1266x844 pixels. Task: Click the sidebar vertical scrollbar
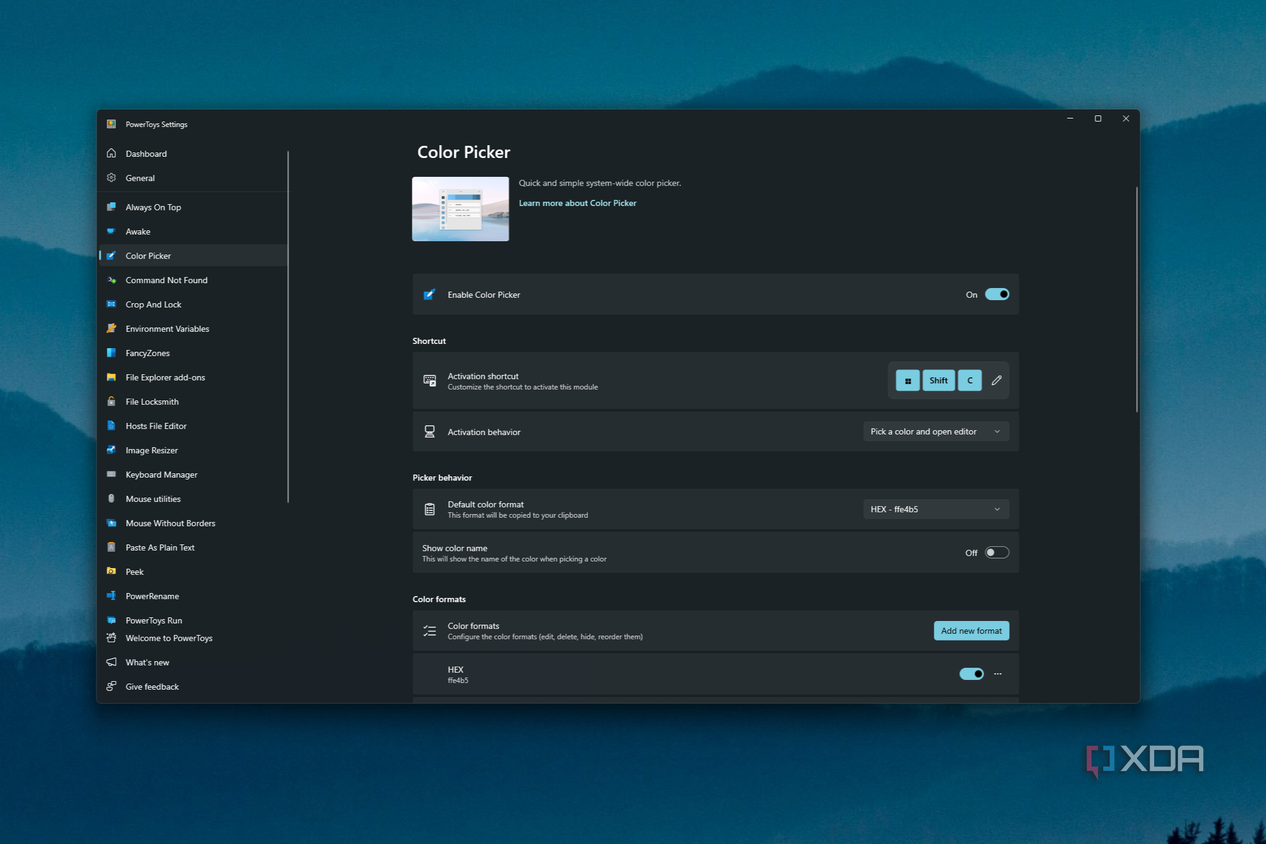pos(288,326)
